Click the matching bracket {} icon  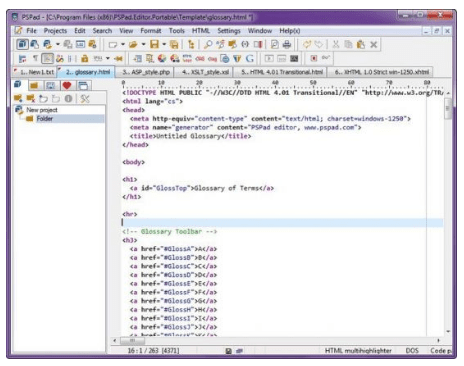(245, 44)
